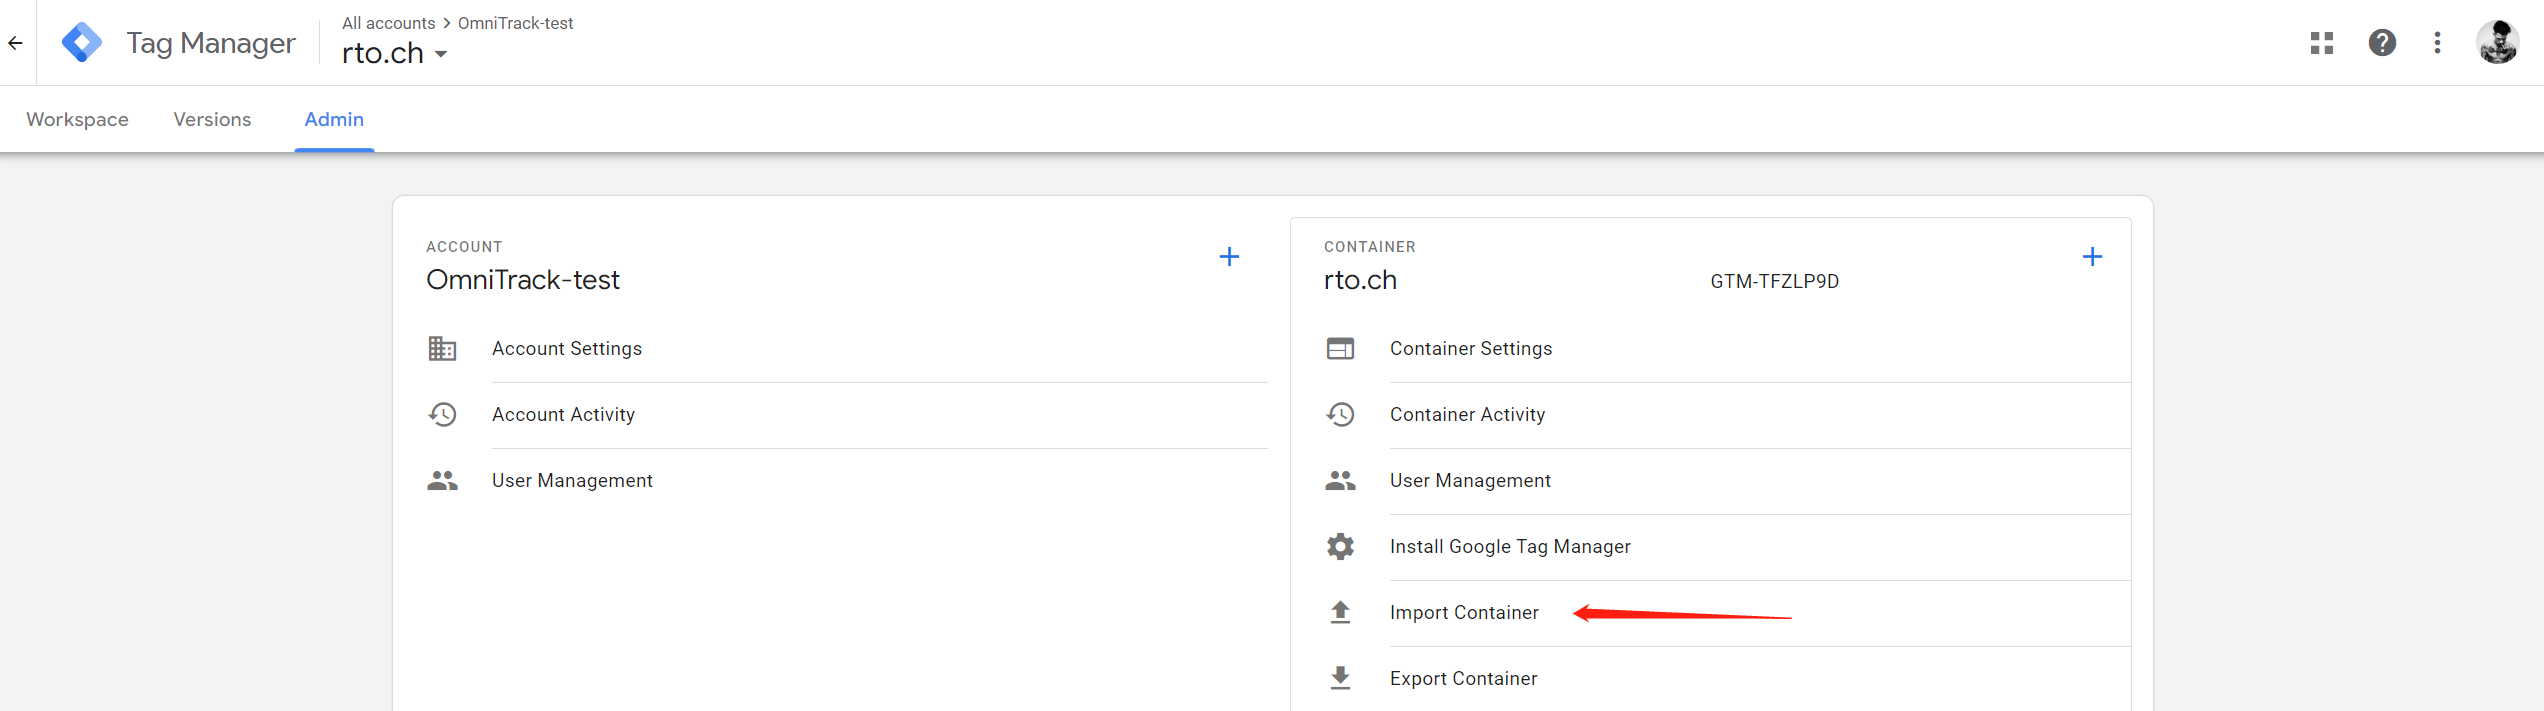Open OmniTrack-test breadcrumb link
Image resolution: width=2544 pixels, height=711 pixels.
pos(515,23)
